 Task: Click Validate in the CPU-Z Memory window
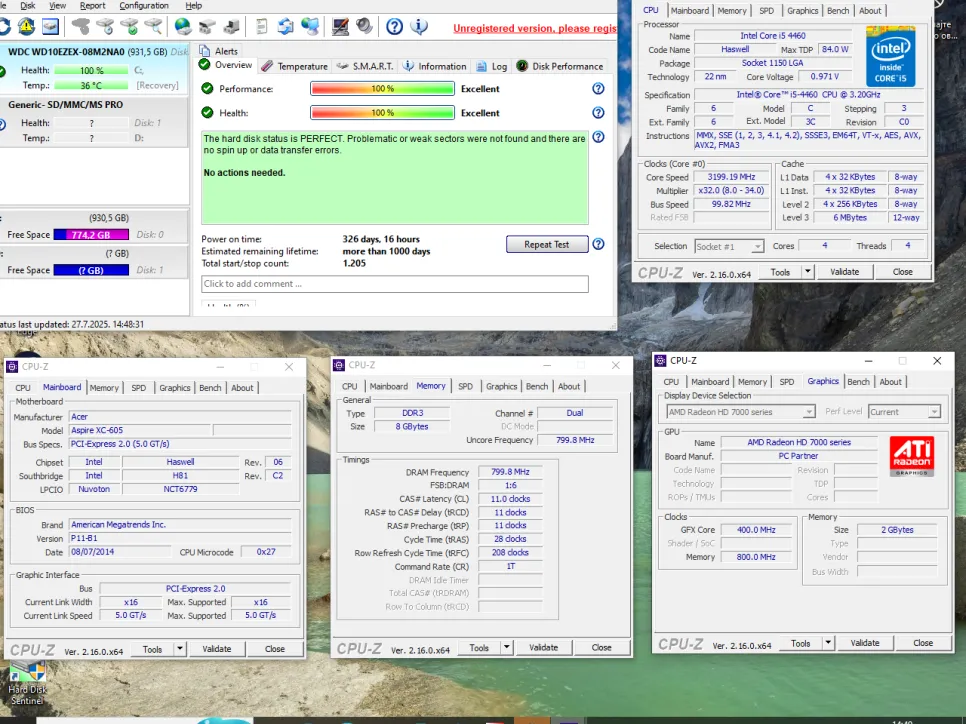click(x=543, y=648)
